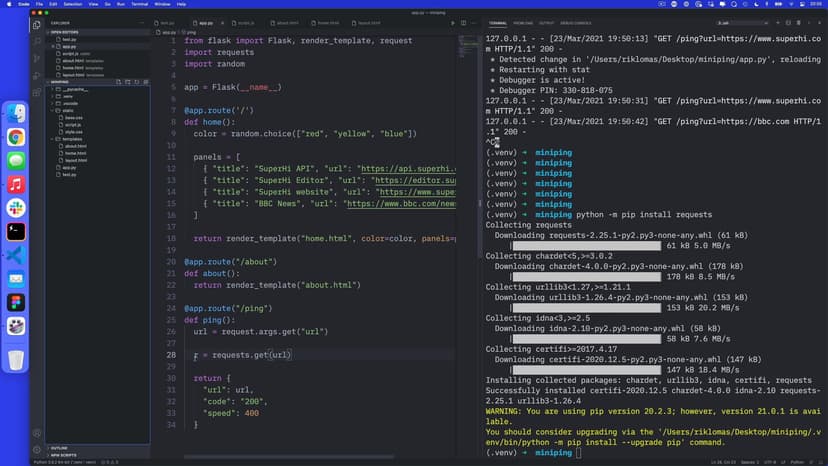Open the Selection menu in menu bar
This screenshot has width=828, height=466.
pyautogui.click(x=71, y=4)
